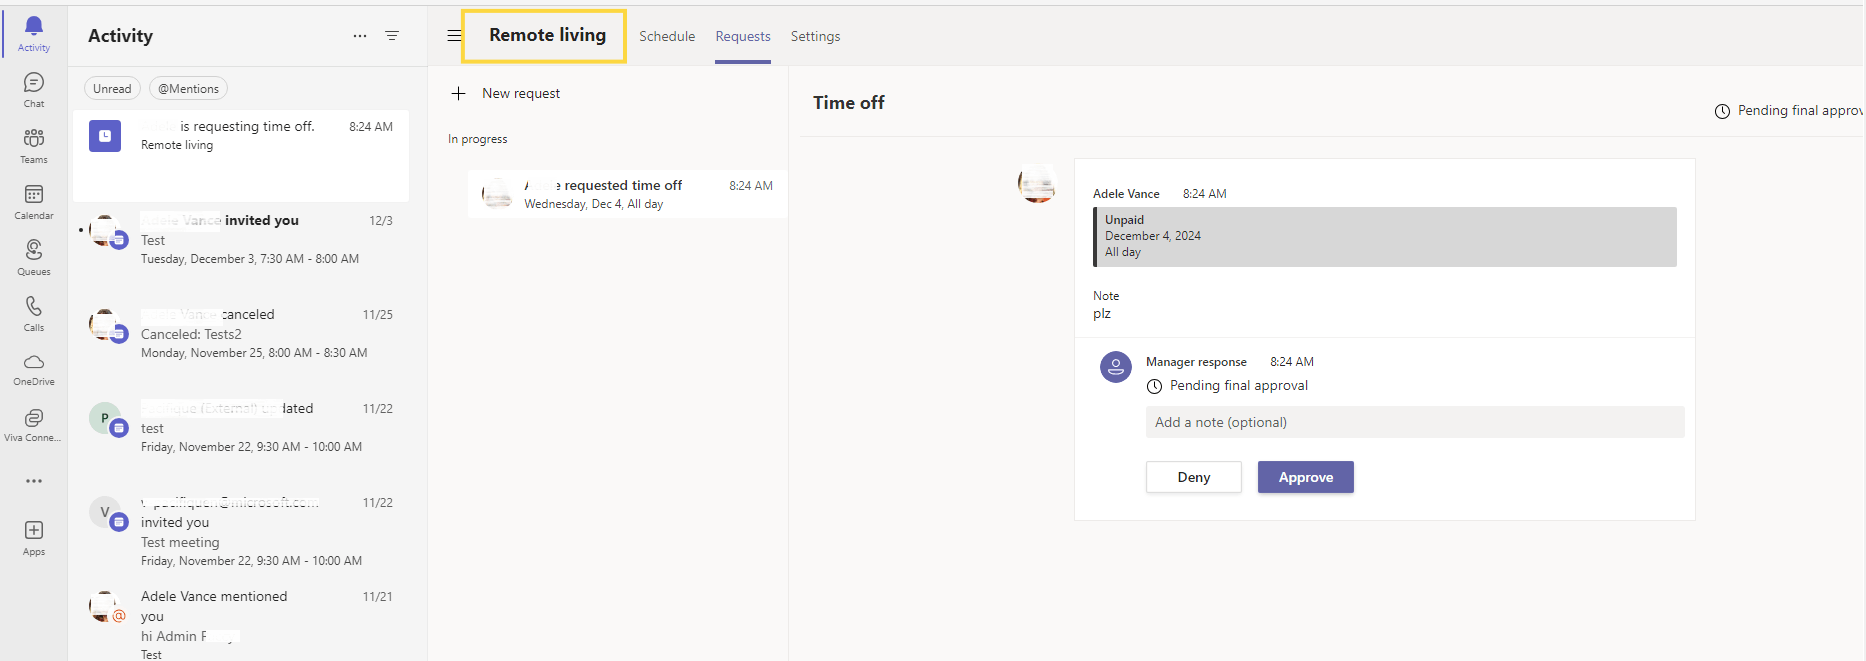The width and height of the screenshot is (1866, 661).
Task: Open Calls from the sidebar
Action: [x=34, y=307]
